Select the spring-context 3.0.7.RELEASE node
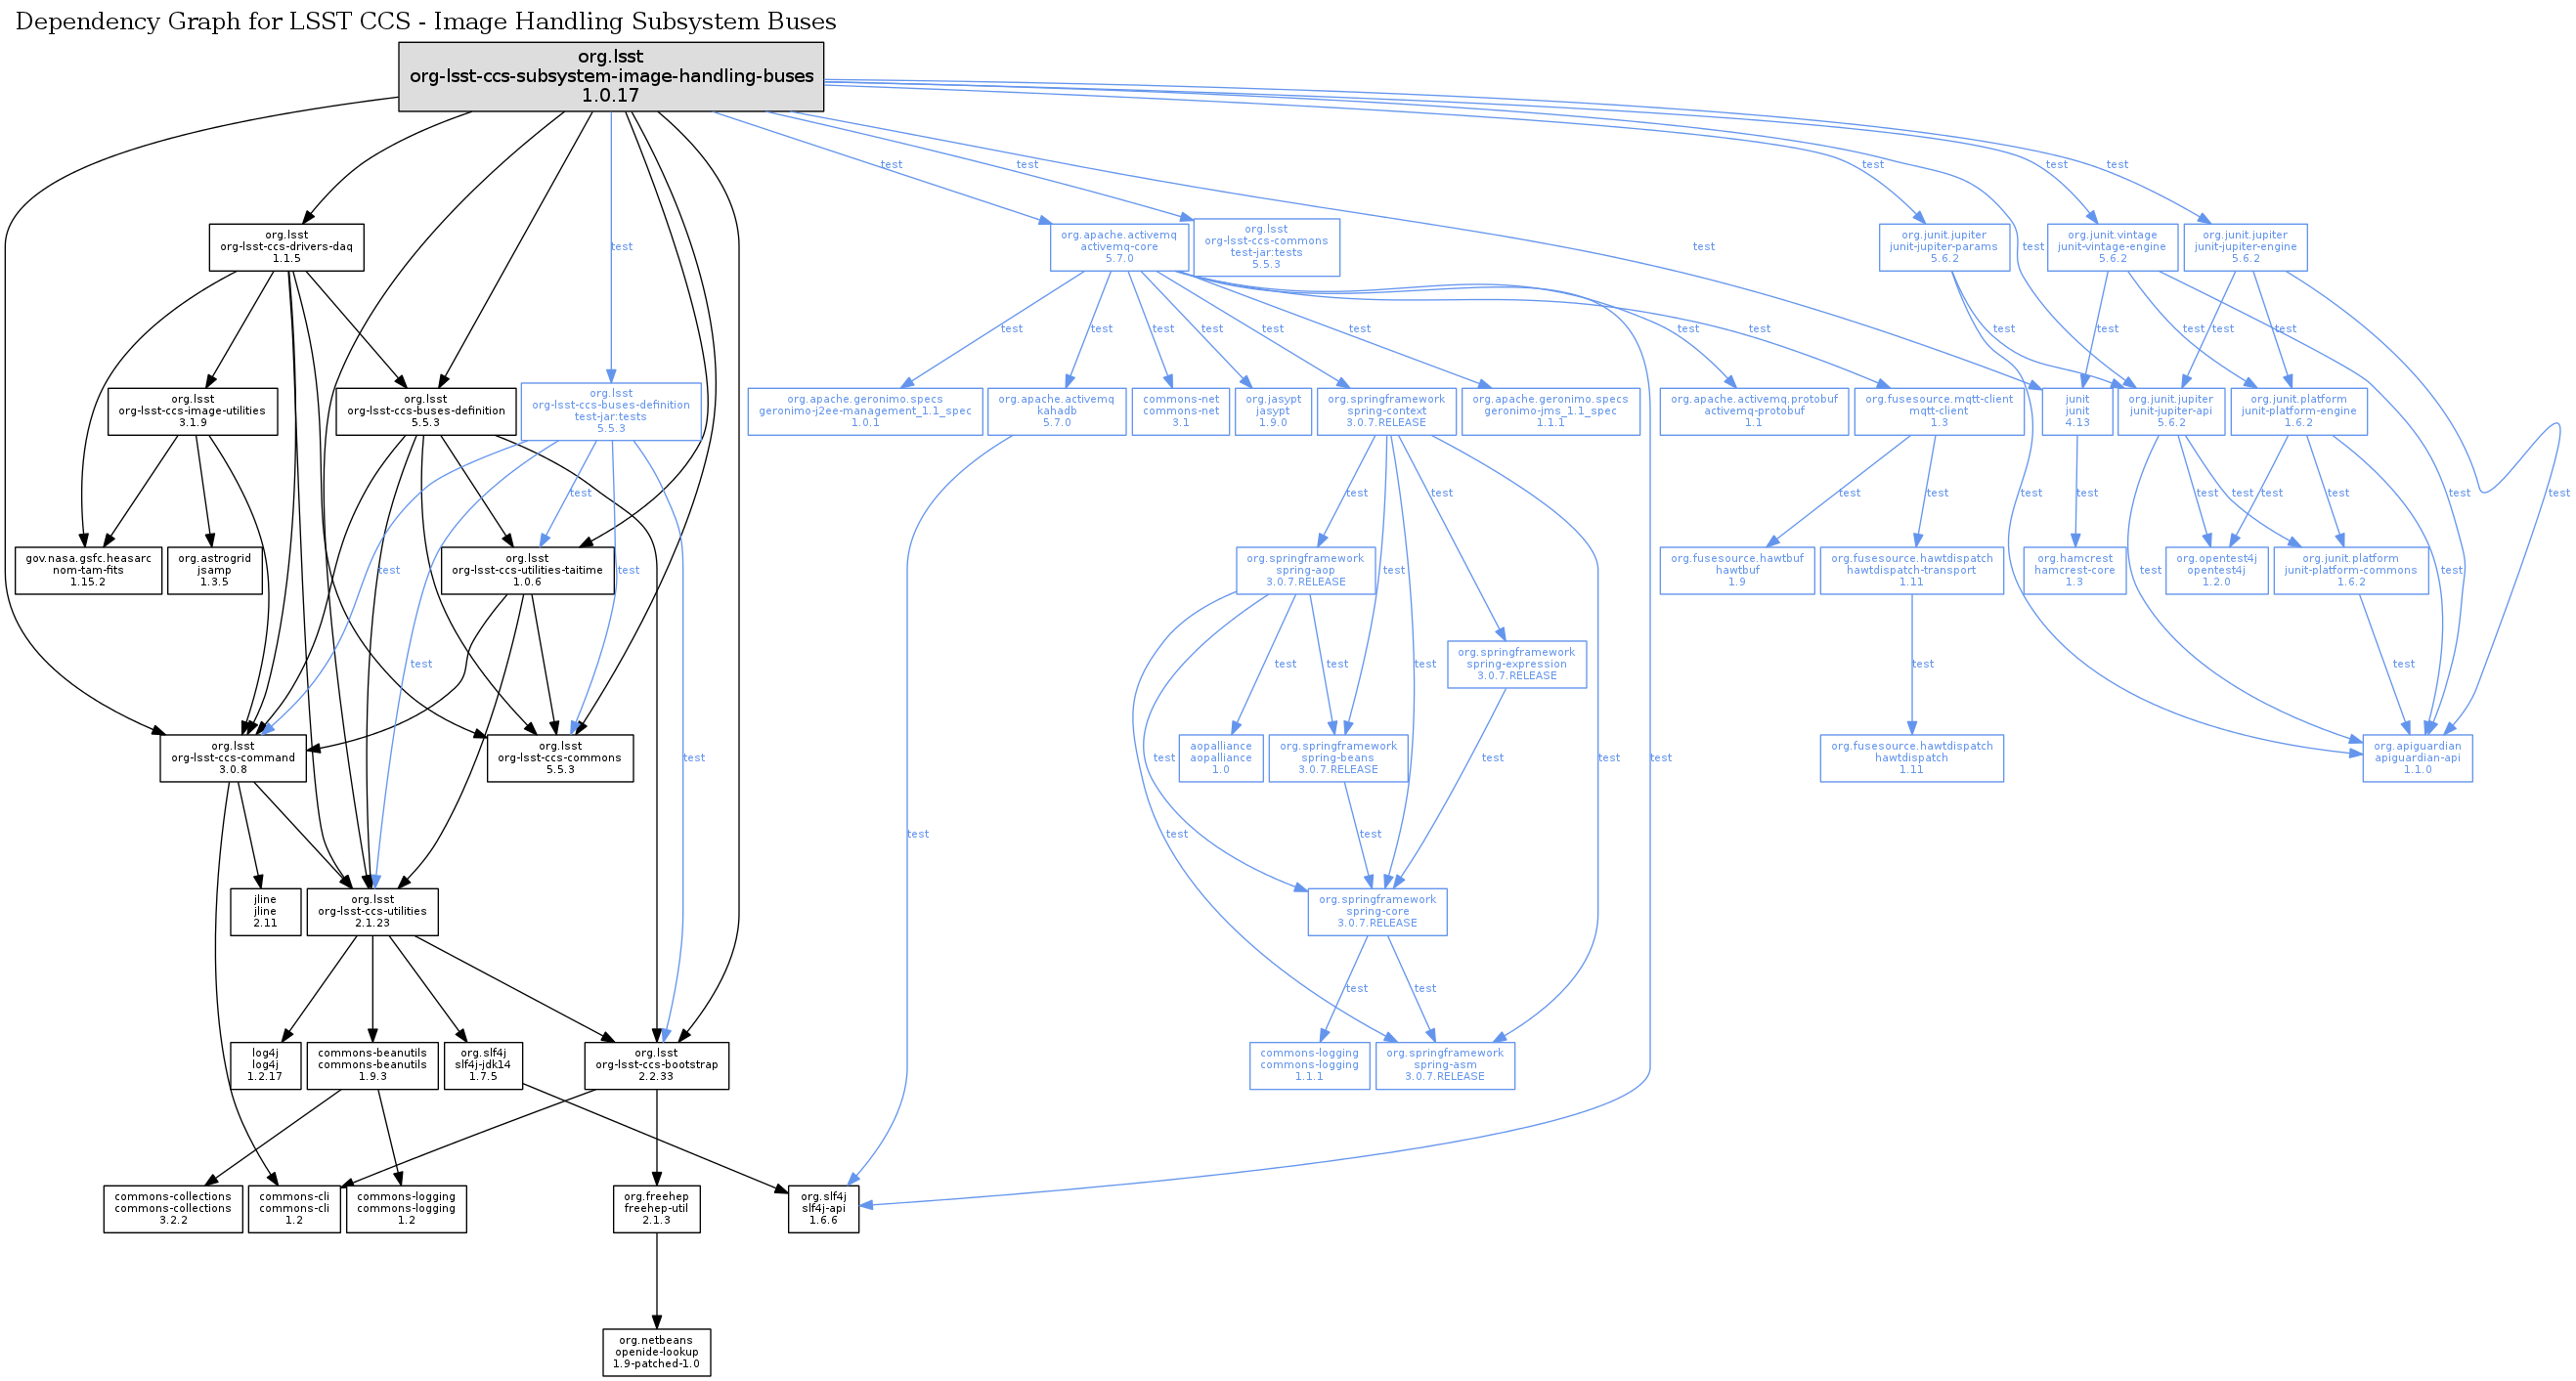 click(1386, 411)
